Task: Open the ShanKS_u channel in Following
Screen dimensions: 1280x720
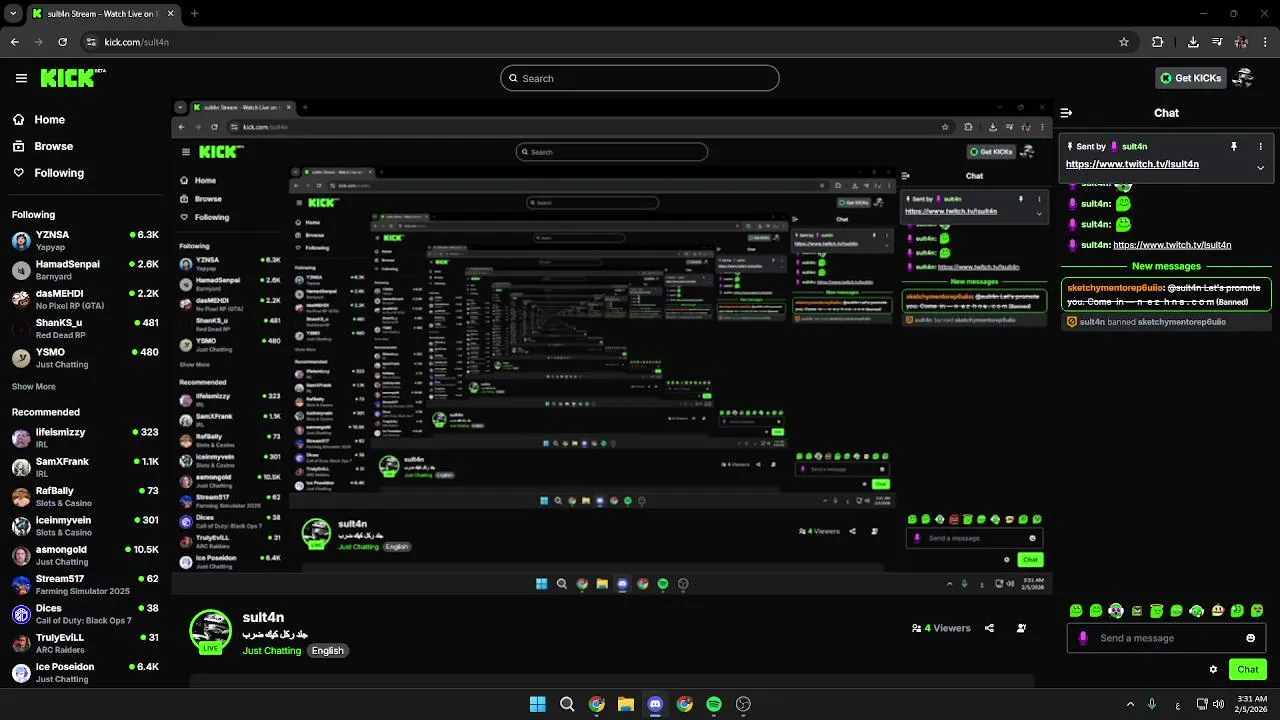Action: pyautogui.click(x=85, y=328)
